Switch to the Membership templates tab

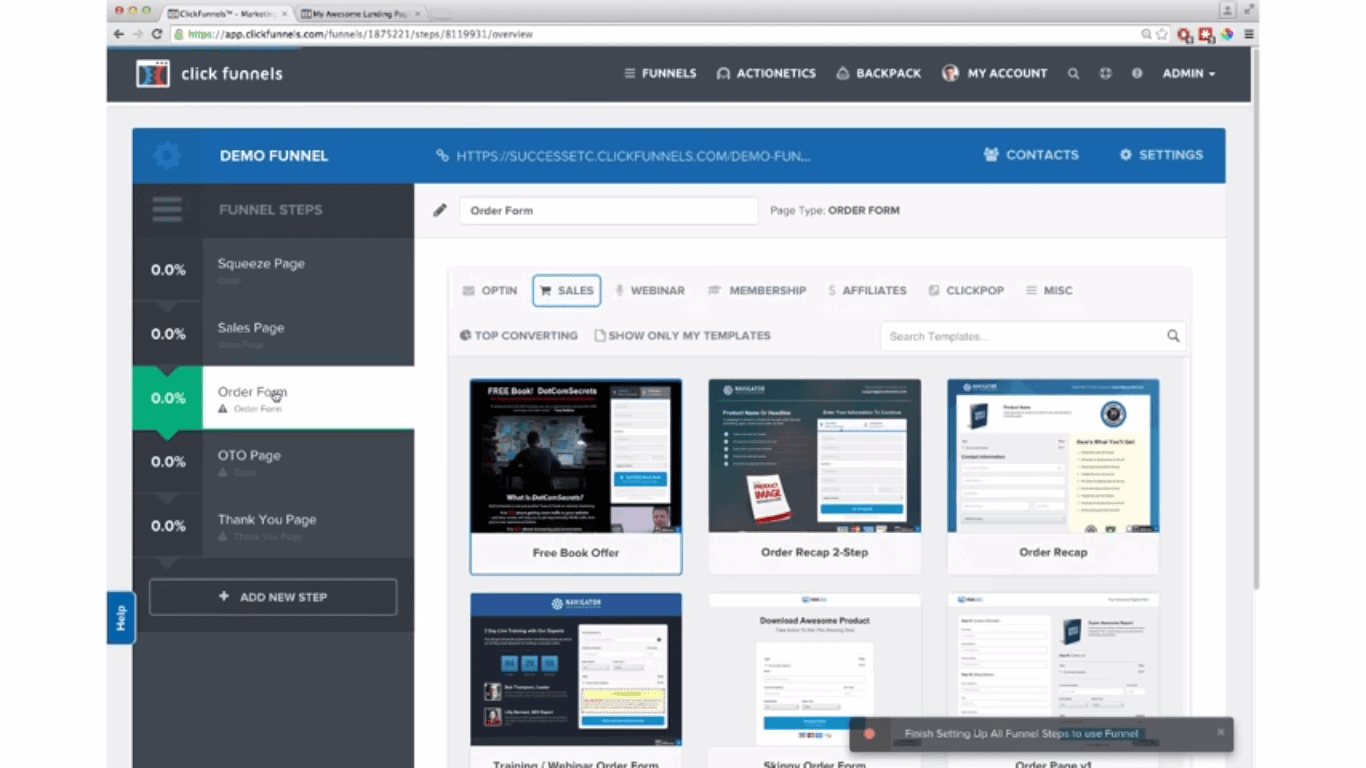click(757, 290)
